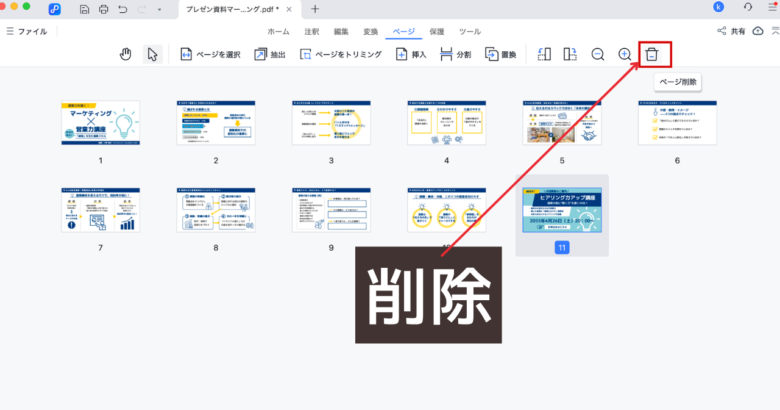This screenshot has height=410, width=780.
Task: Select the hand pan tool
Action: pyautogui.click(x=126, y=54)
